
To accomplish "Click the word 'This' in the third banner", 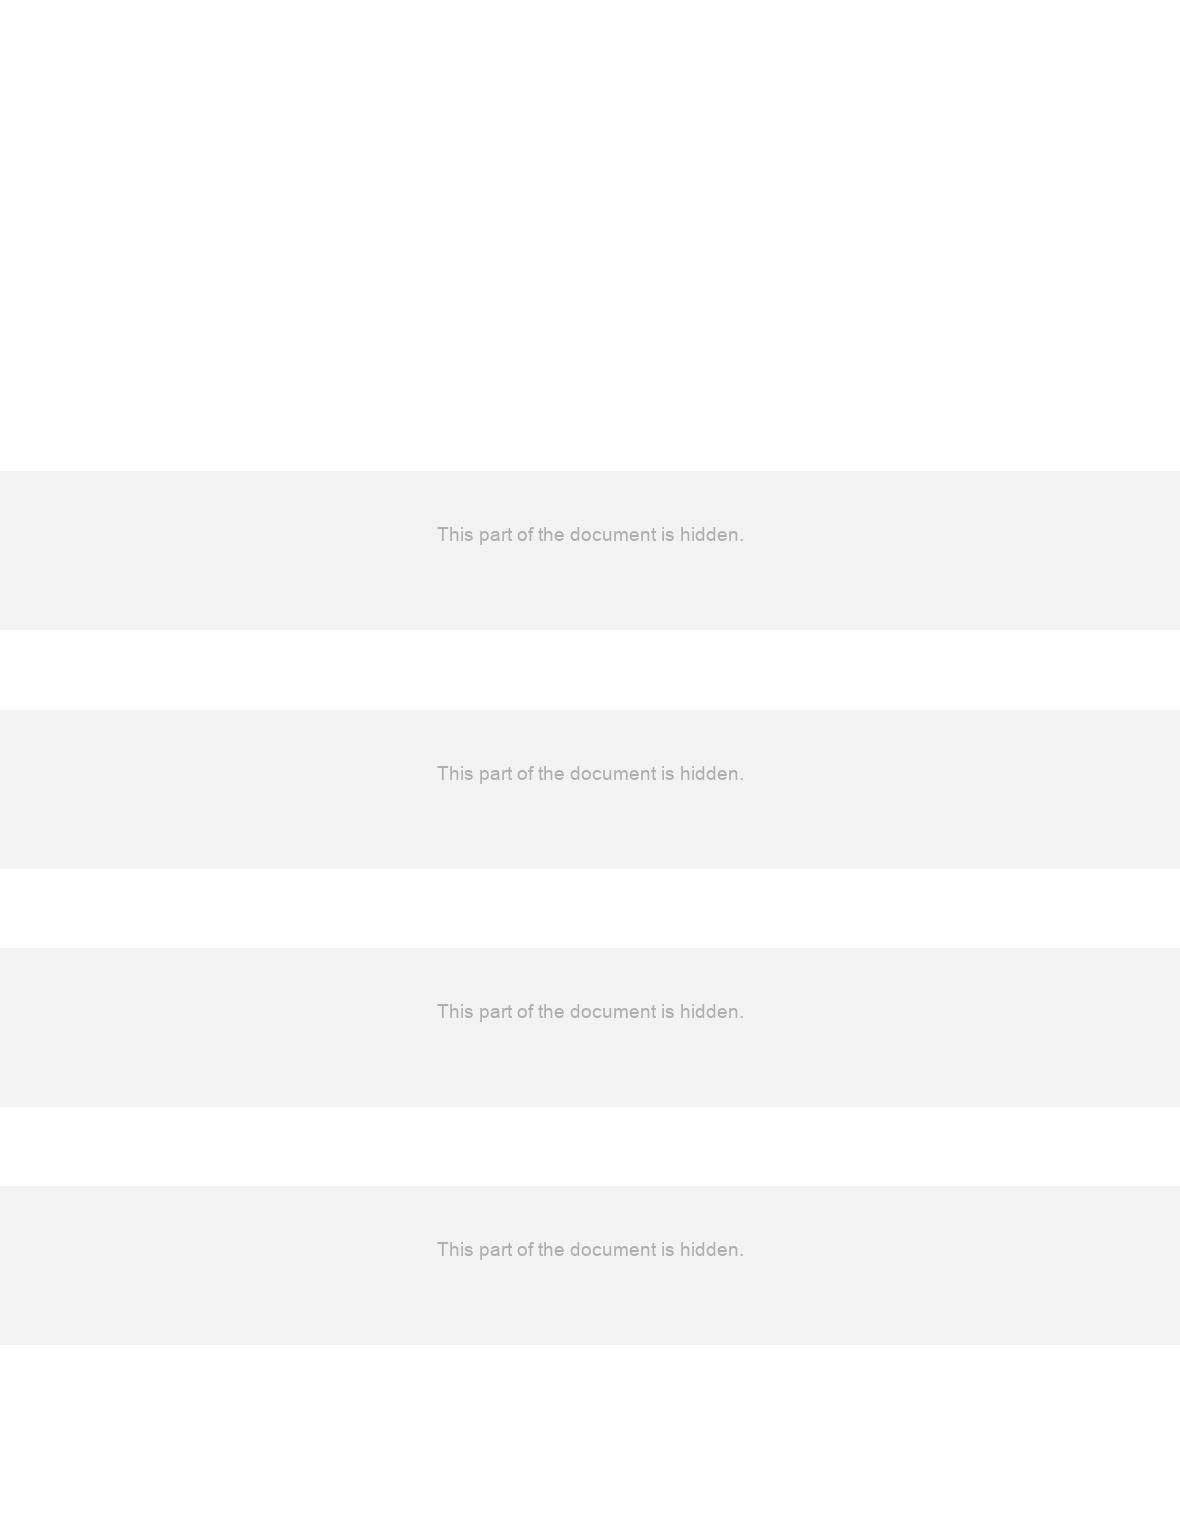I will tap(455, 1012).
